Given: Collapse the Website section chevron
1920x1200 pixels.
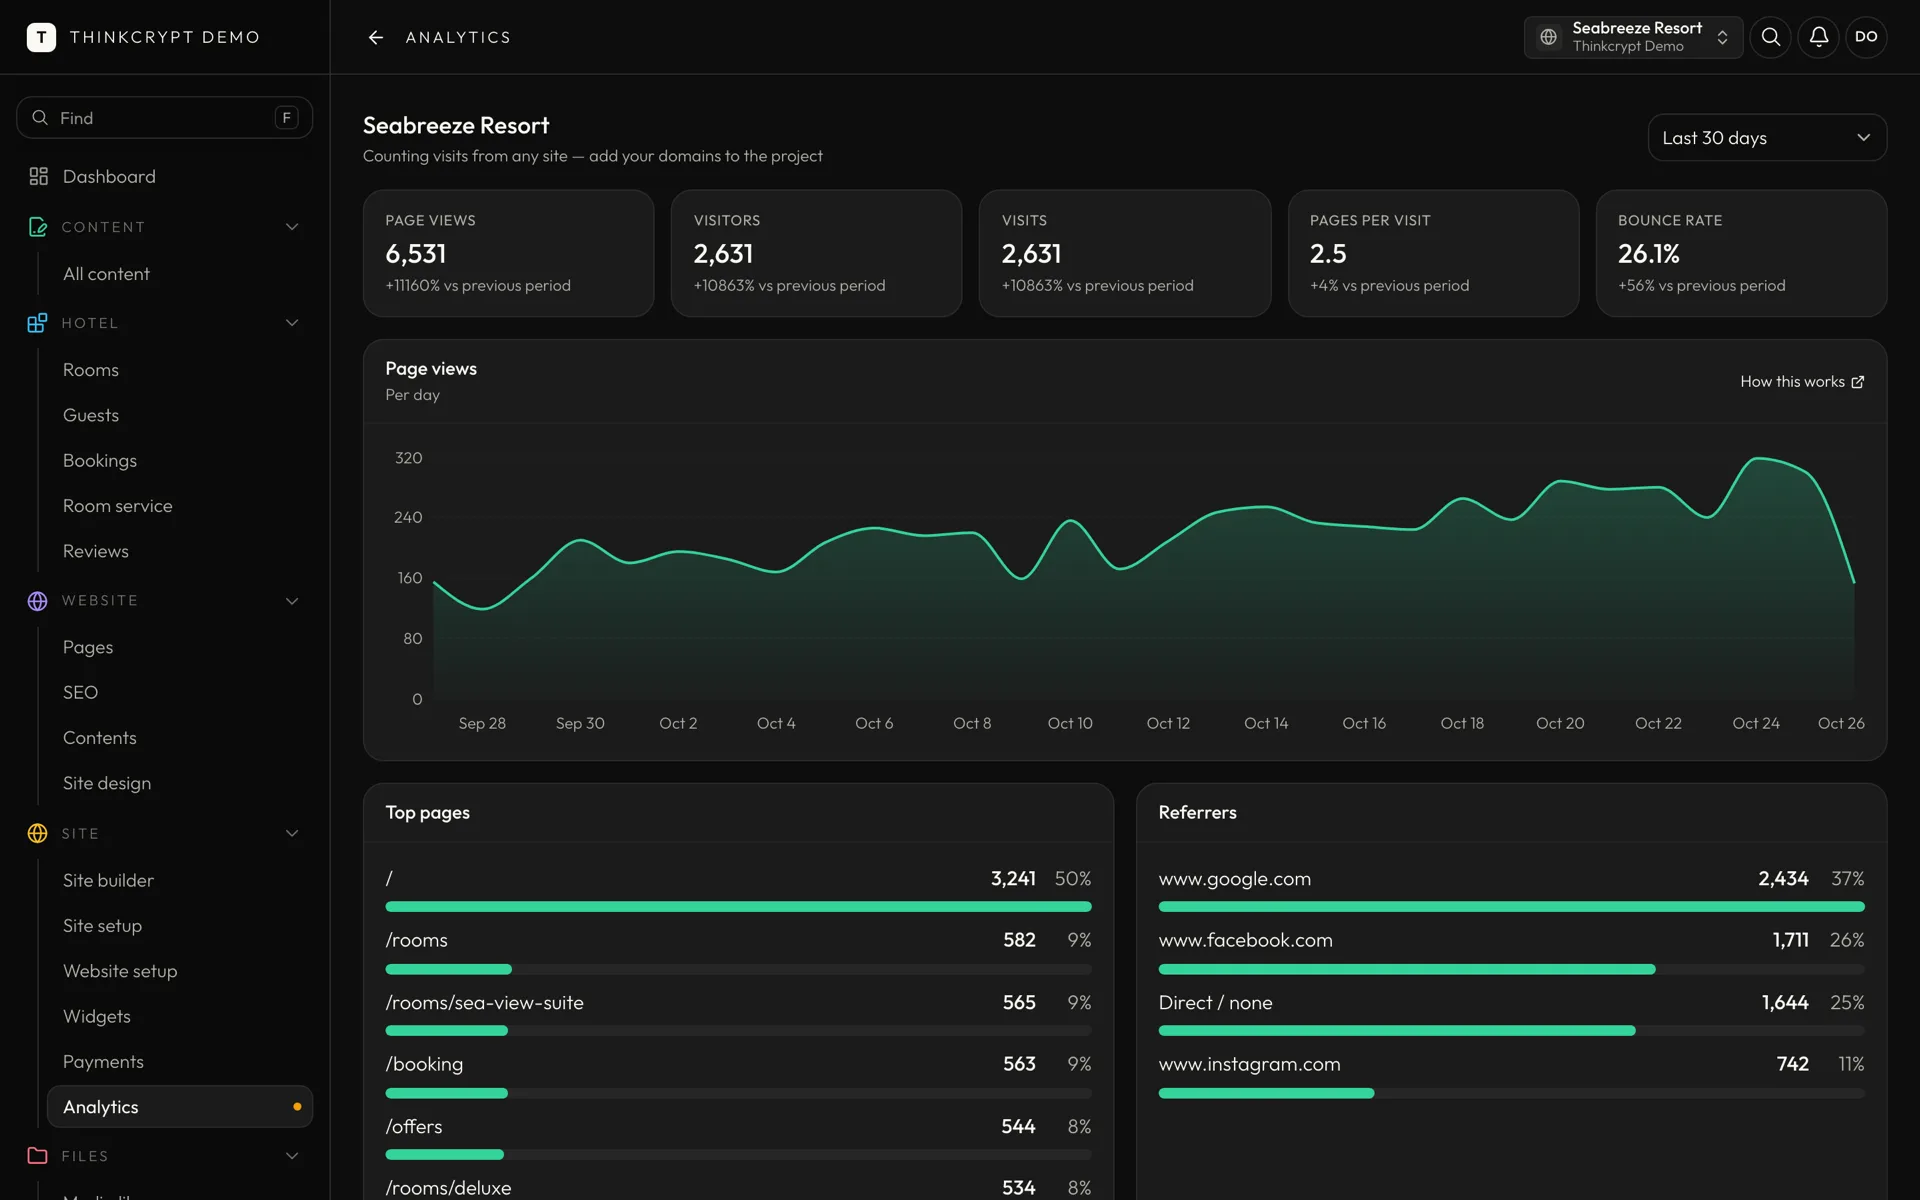Looking at the screenshot, I should 292,601.
